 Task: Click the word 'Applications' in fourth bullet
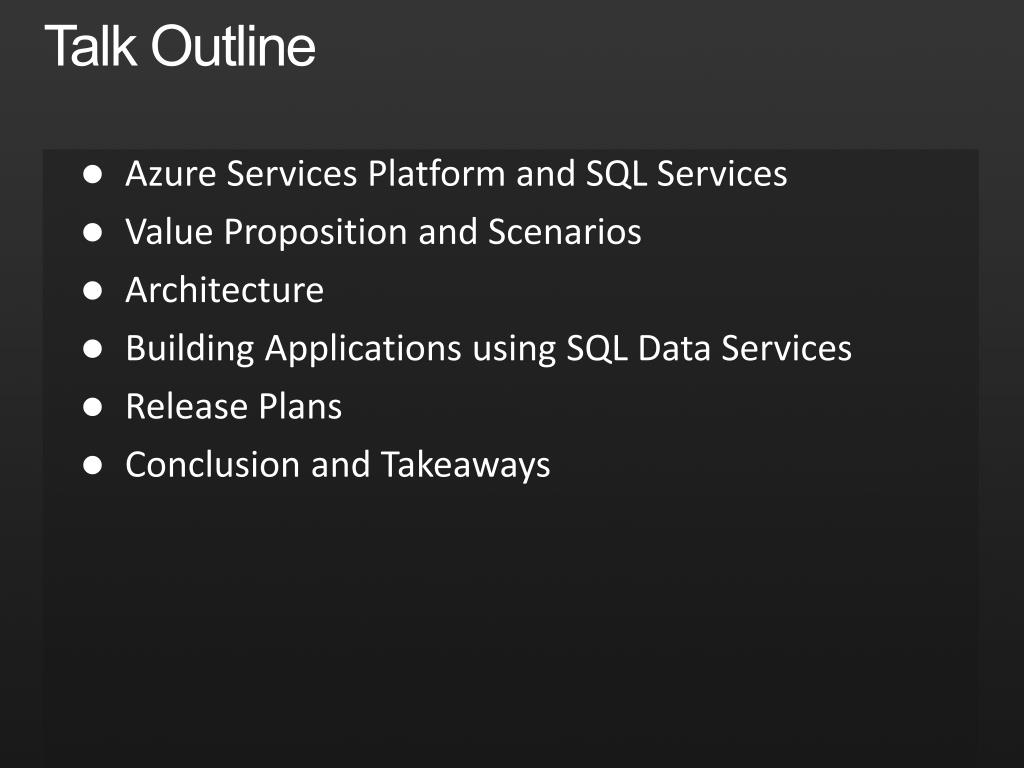click(x=364, y=348)
